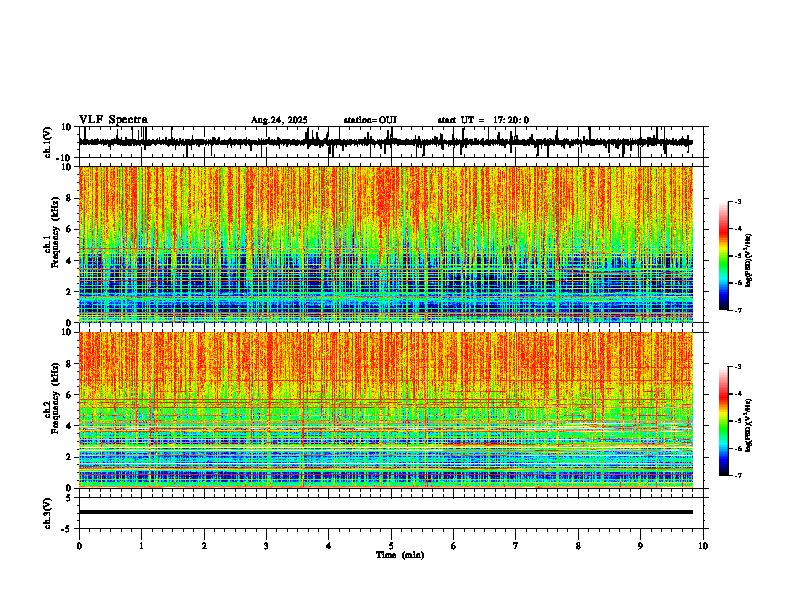Click the 'ch.1(V)' waveform axis label
The height and width of the screenshot is (612, 792).
tap(48, 142)
